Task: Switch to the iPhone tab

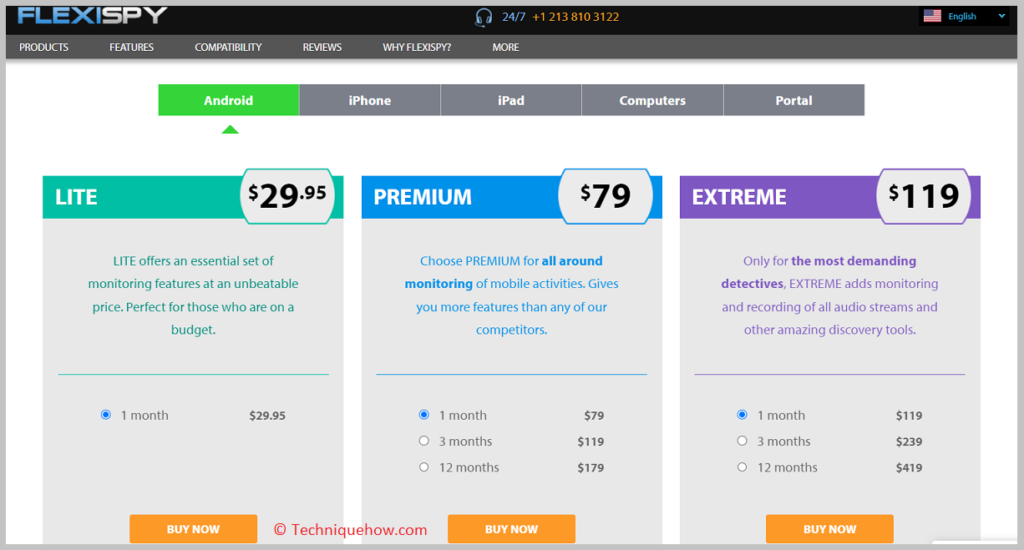Action: pos(370,100)
